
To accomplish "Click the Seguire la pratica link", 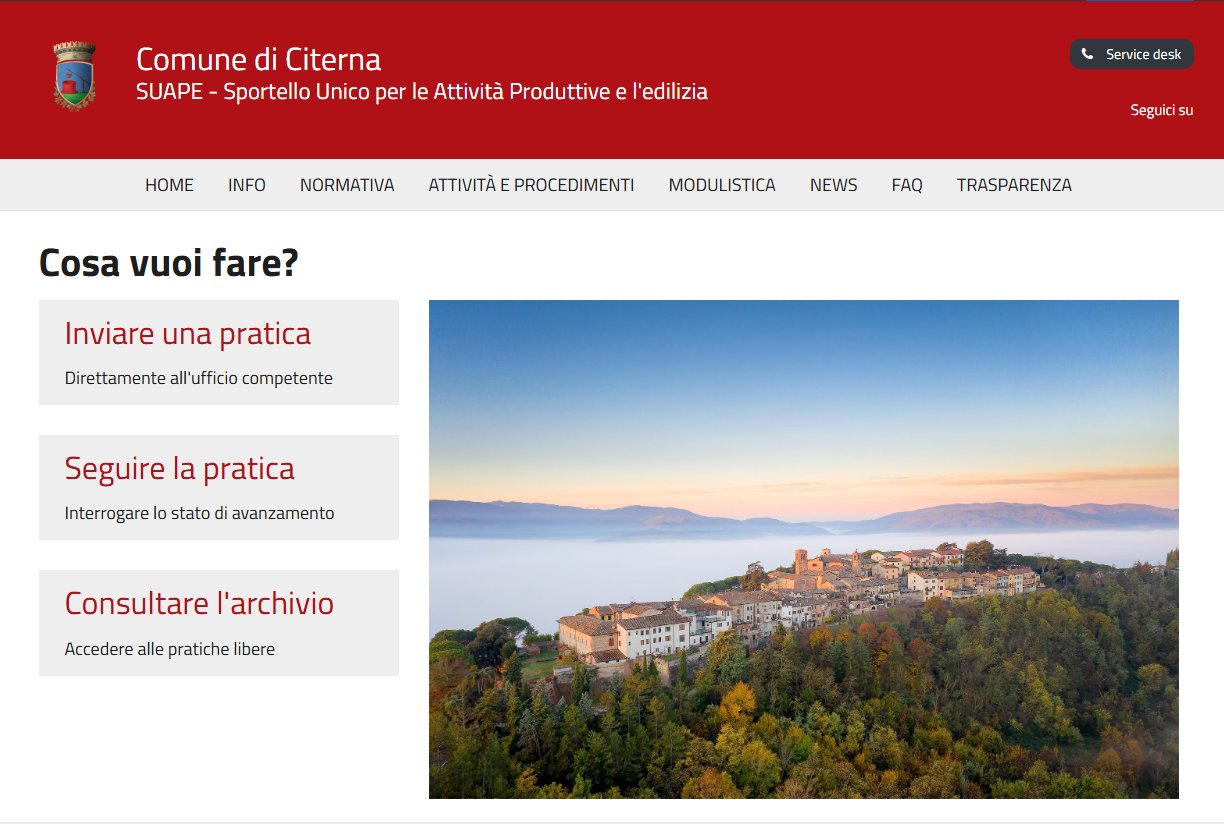I will coord(180,468).
